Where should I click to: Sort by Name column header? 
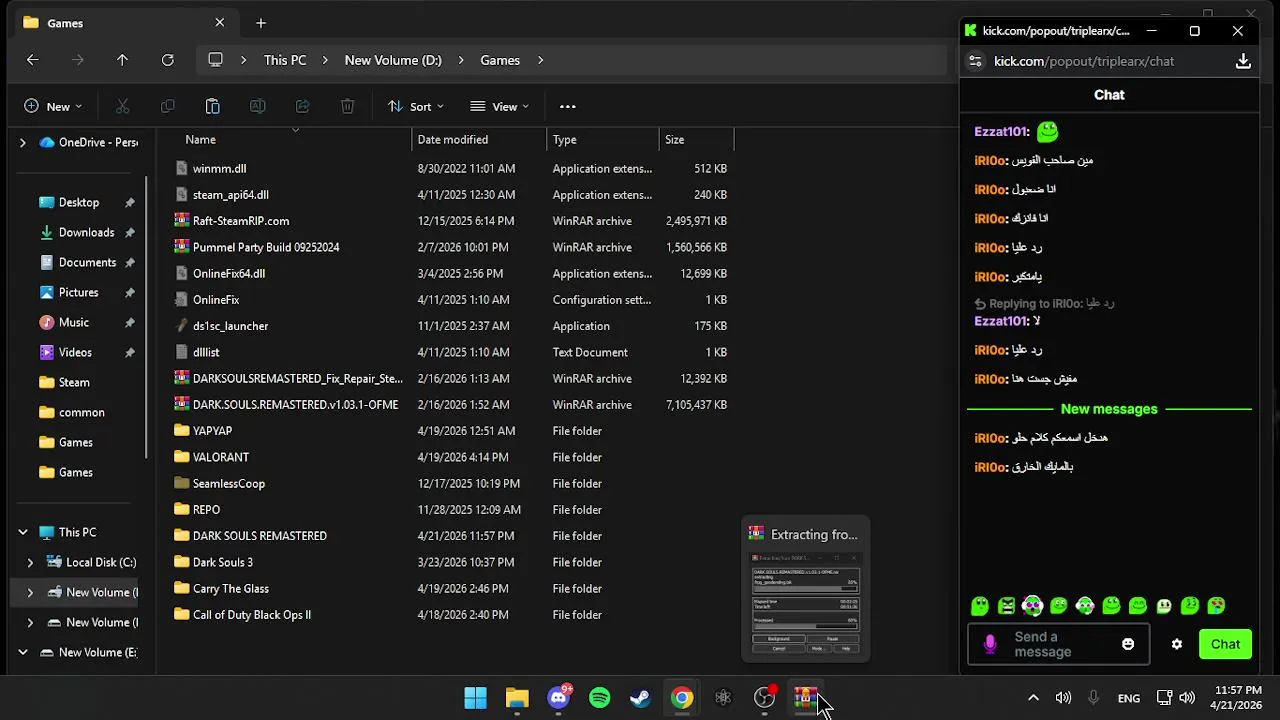click(x=200, y=140)
